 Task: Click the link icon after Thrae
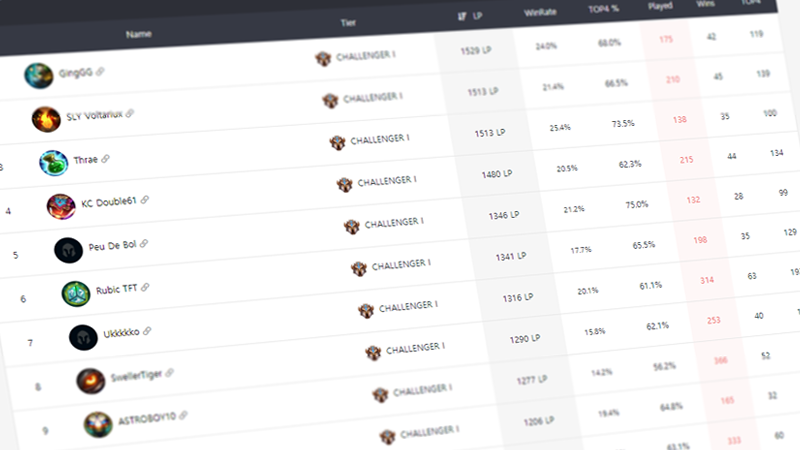[x=106, y=159]
